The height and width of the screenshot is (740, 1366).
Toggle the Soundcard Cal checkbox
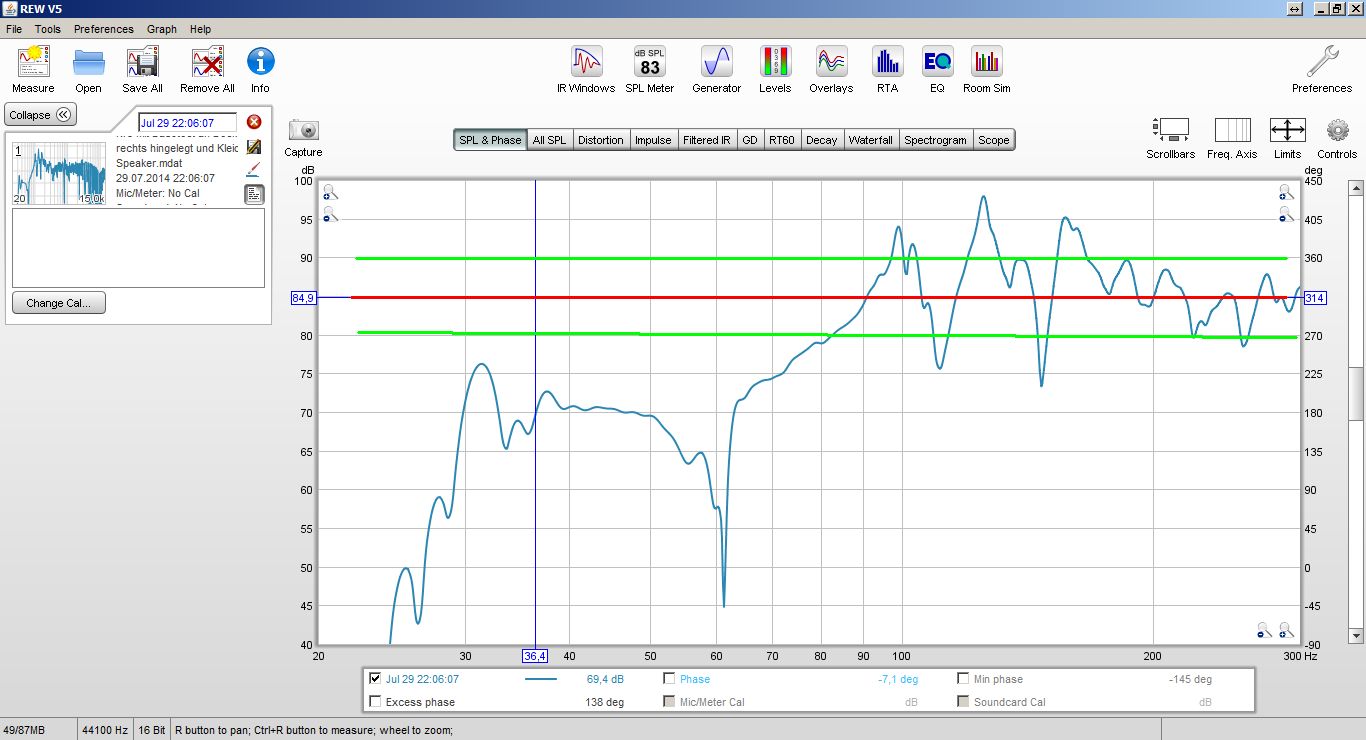963,702
